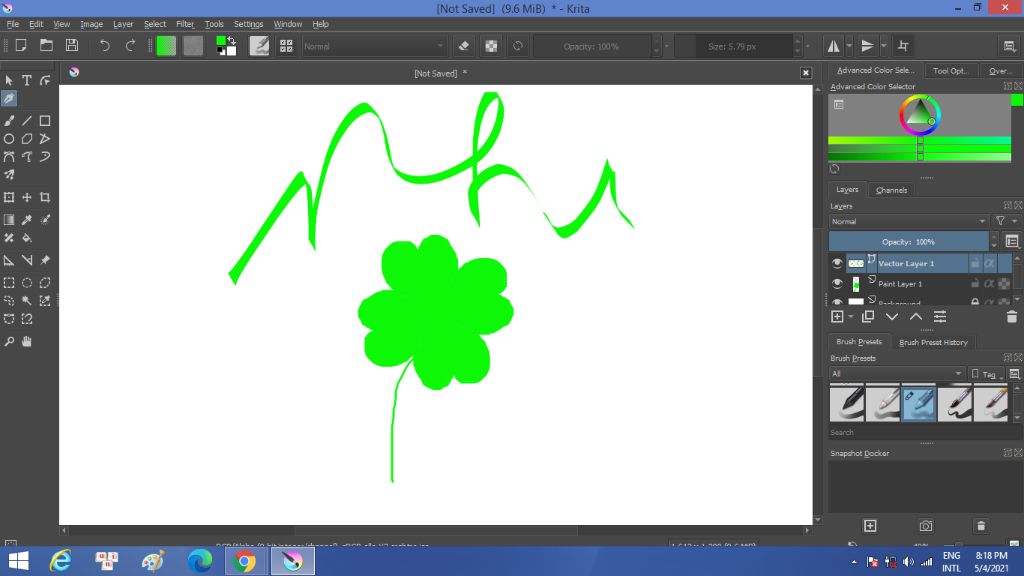Image resolution: width=1024 pixels, height=576 pixels.
Task: Open an existing document from toolbar
Action: coord(46,46)
